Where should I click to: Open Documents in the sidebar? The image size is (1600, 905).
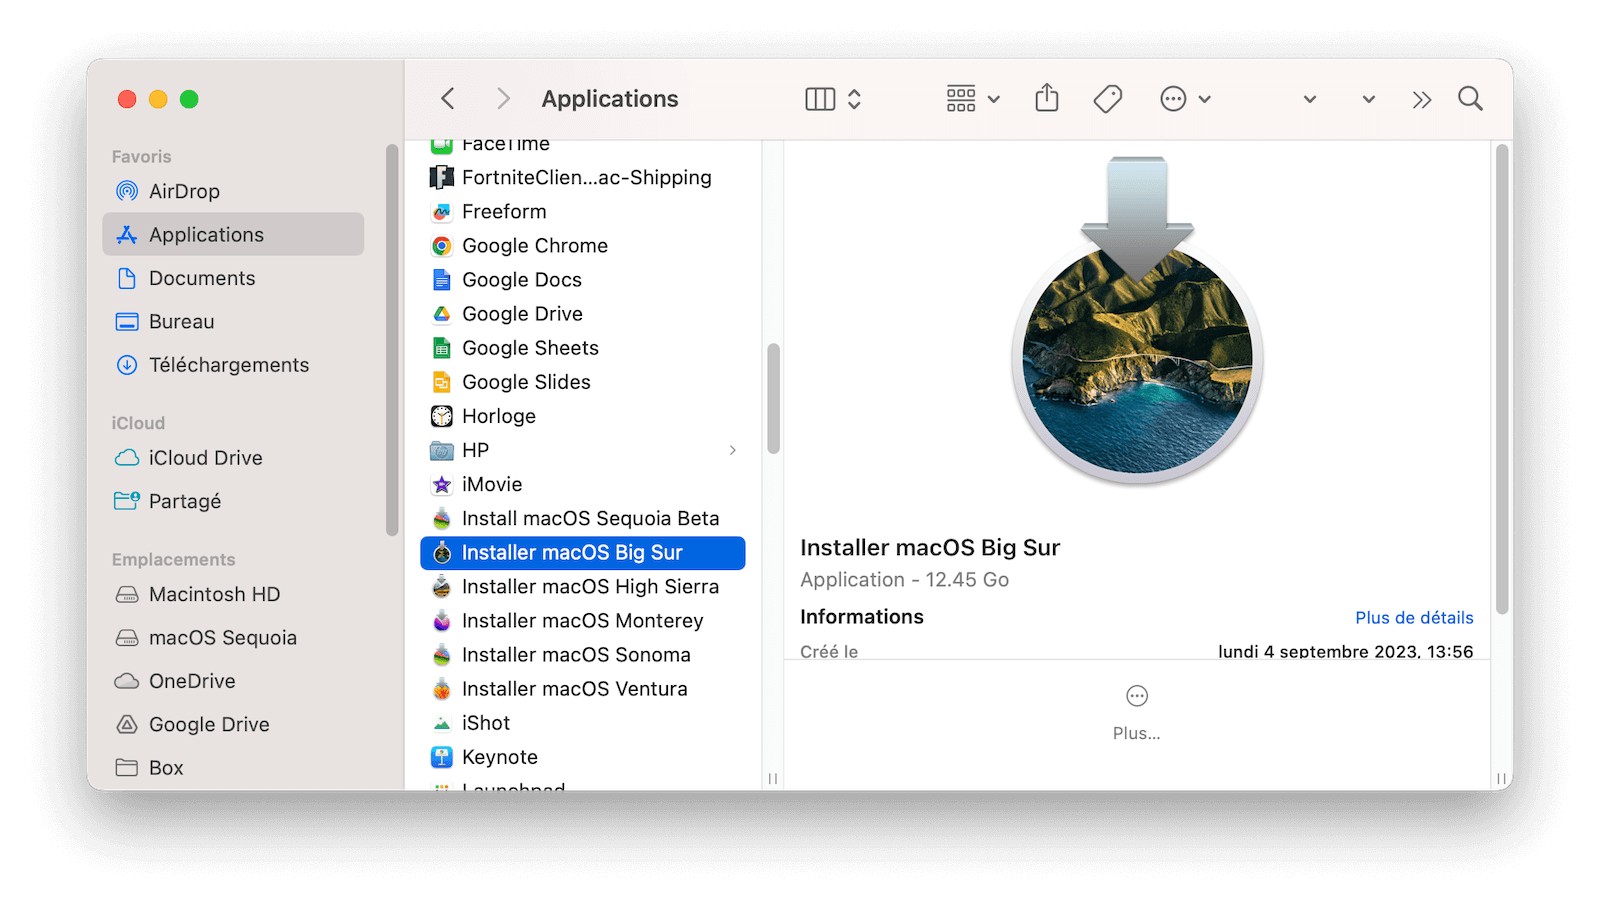click(x=233, y=278)
